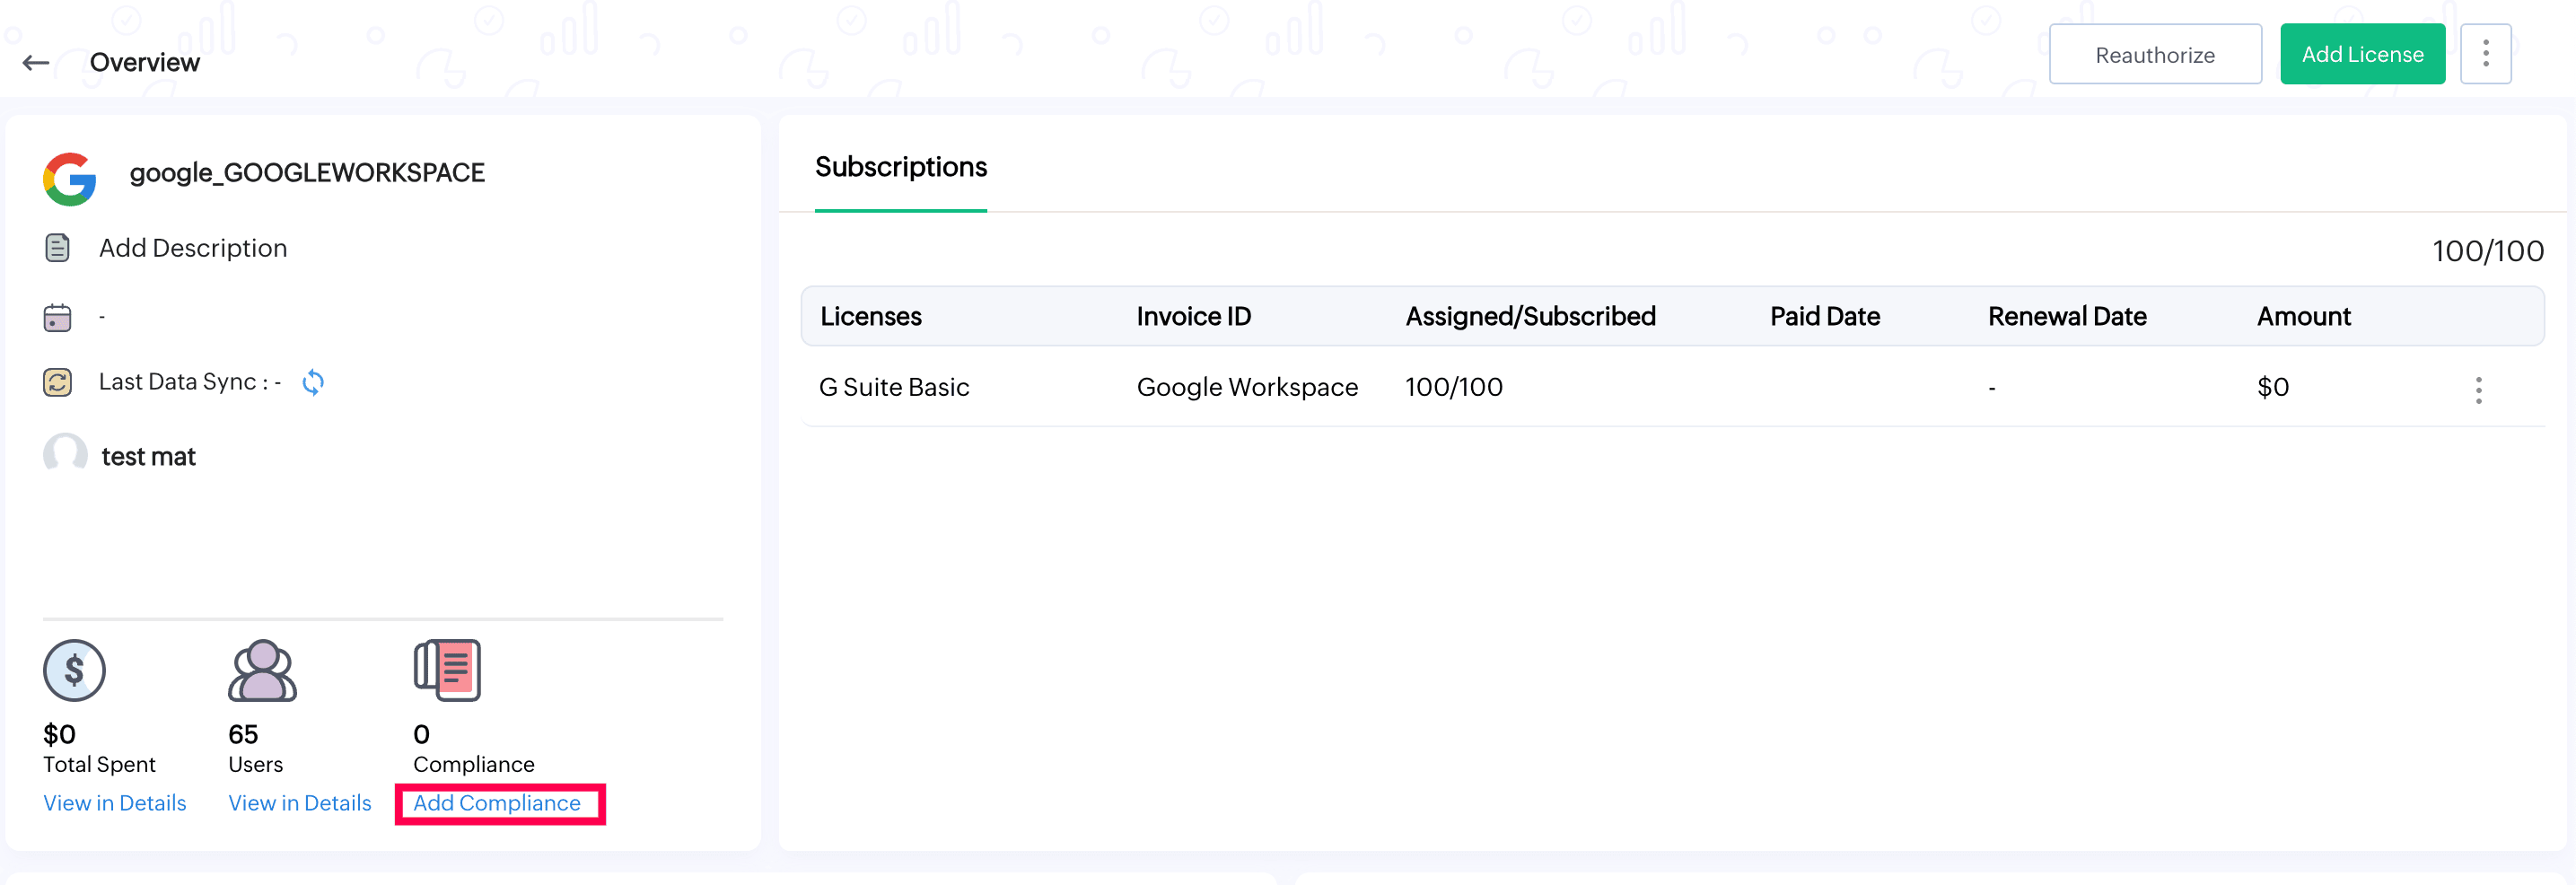Select the G Suite Basic license row
Viewport: 2576px width, 885px height.
[894, 387]
